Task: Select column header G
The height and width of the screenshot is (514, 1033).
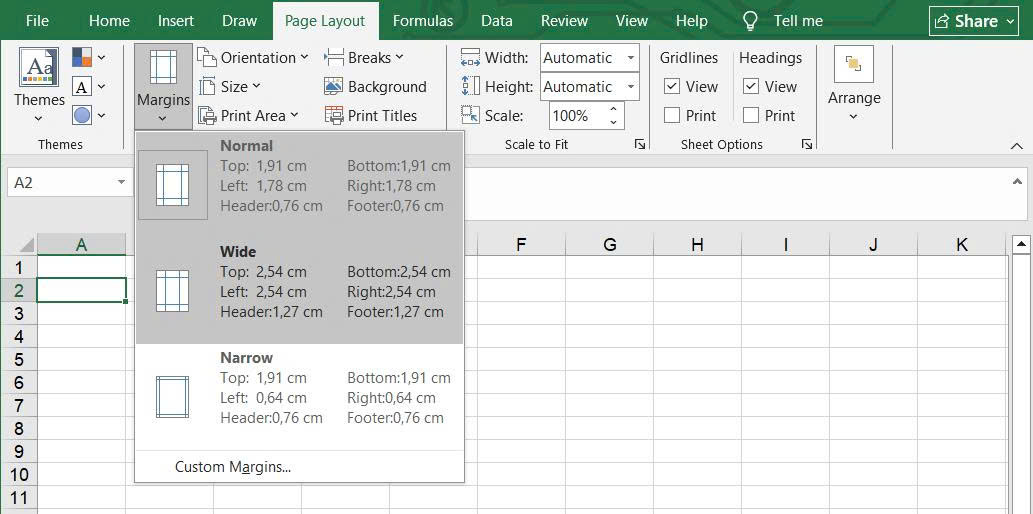Action: pyautogui.click(x=609, y=245)
